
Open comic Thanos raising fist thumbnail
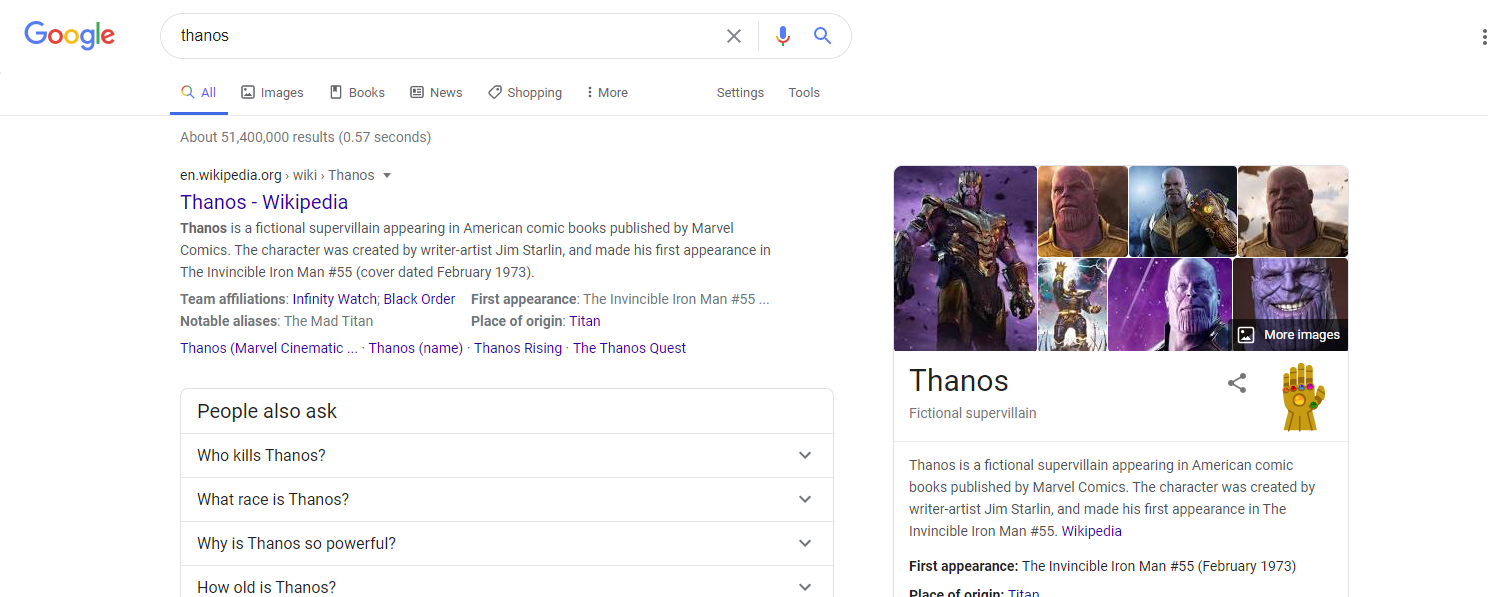[1072, 305]
